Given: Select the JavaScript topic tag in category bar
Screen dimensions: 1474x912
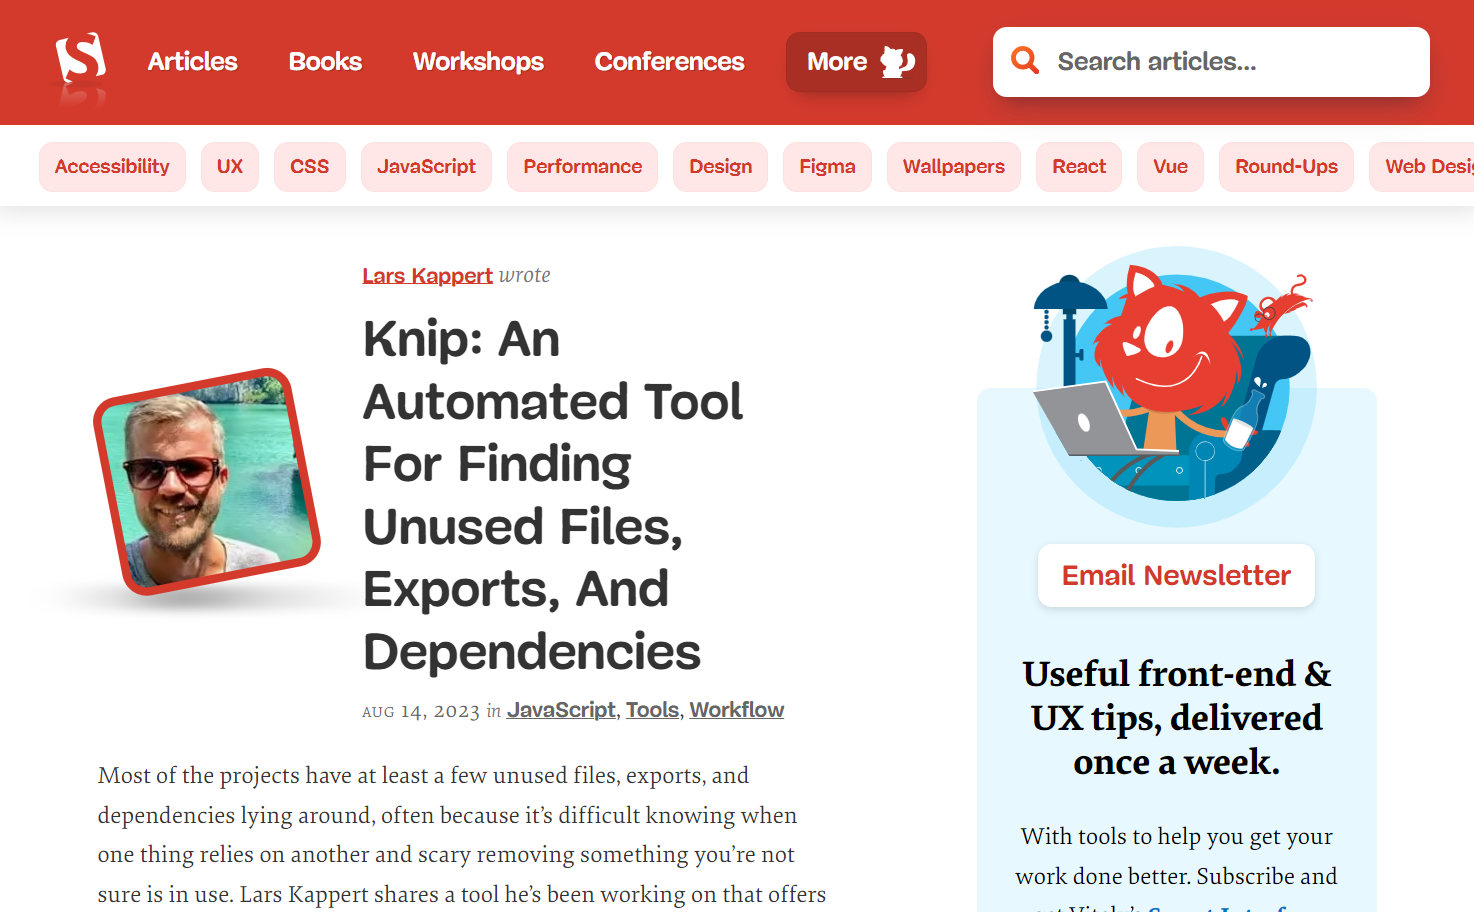Looking at the screenshot, I should click(426, 167).
